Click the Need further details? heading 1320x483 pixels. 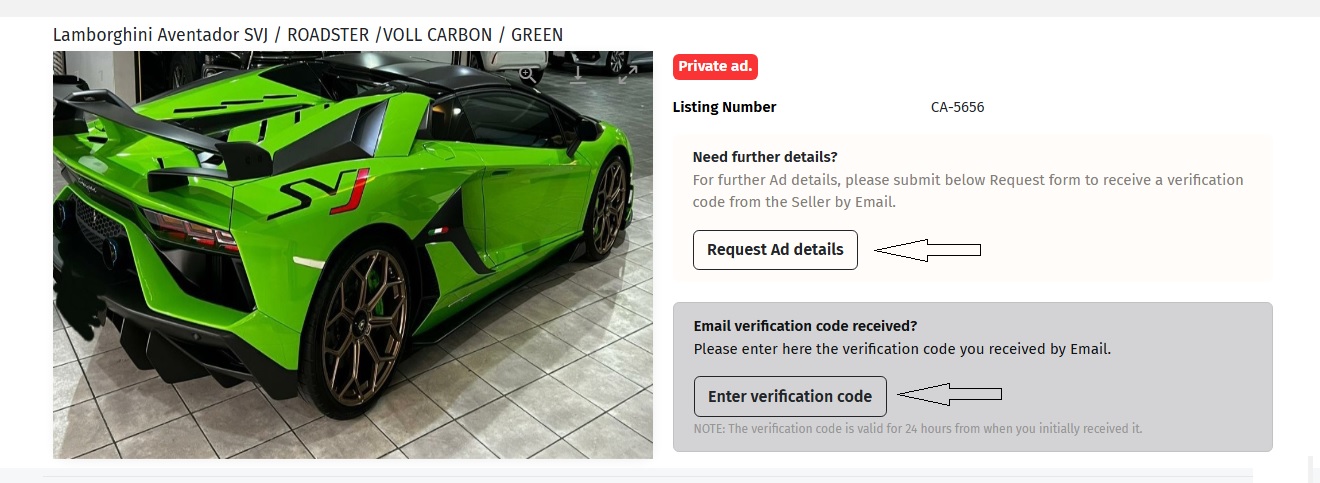click(x=765, y=157)
